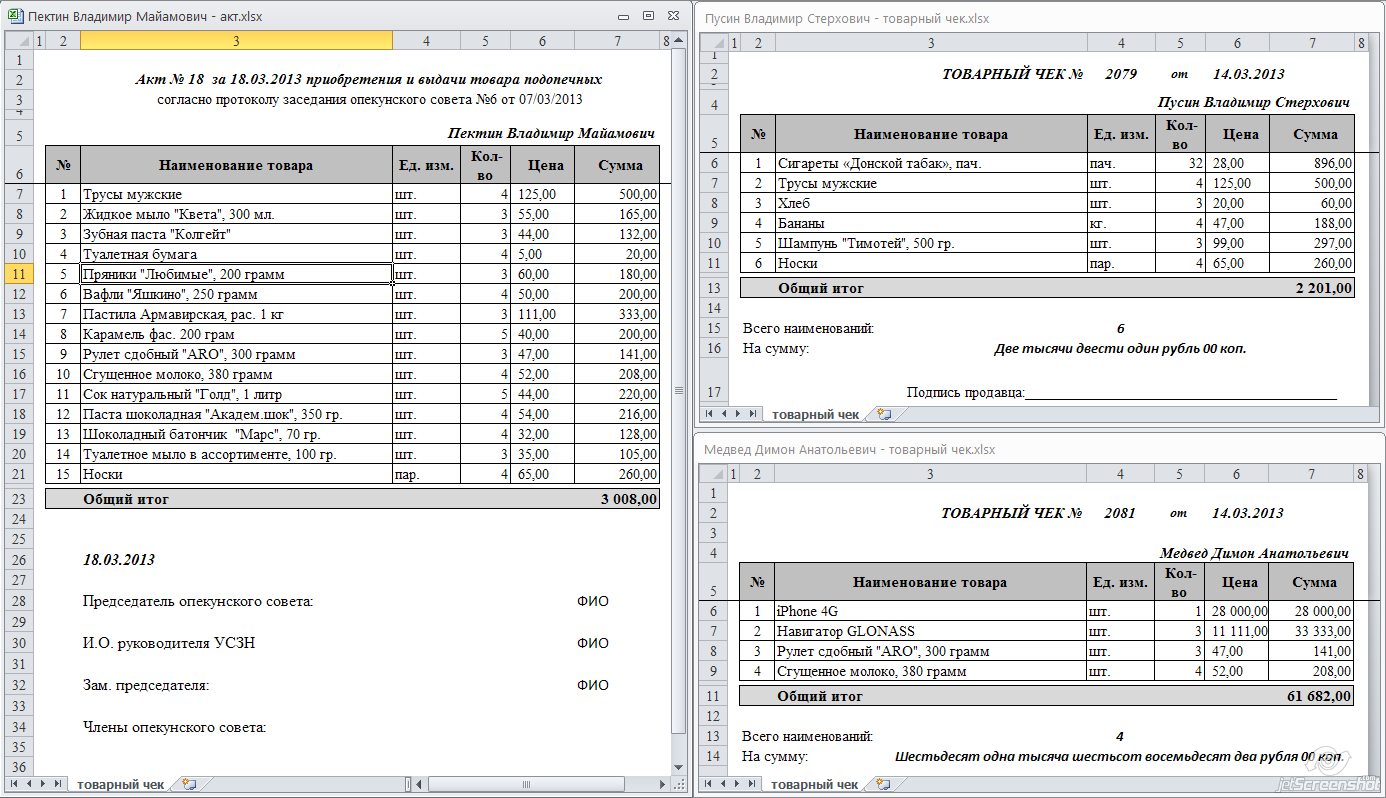The width and height of the screenshot is (1386, 798).
Task: Select the Пастила Армавирская, рас. 1 кг cell
Action: coord(236,314)
